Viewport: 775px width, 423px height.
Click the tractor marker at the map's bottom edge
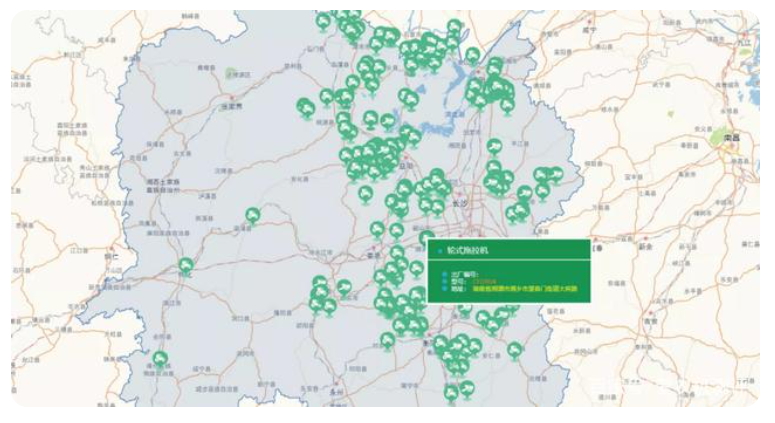point(452,394)
